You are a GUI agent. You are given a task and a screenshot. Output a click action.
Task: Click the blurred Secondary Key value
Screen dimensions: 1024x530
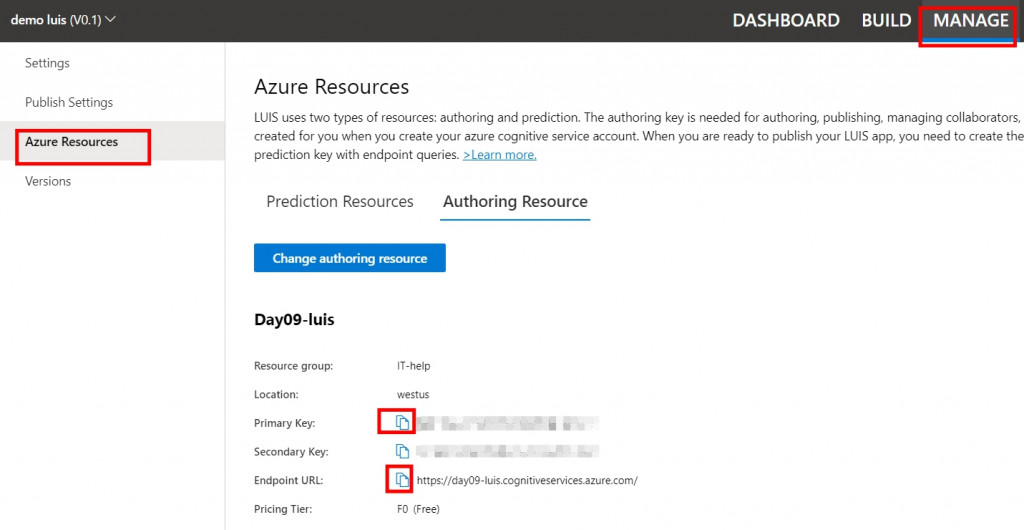point(507,452)
